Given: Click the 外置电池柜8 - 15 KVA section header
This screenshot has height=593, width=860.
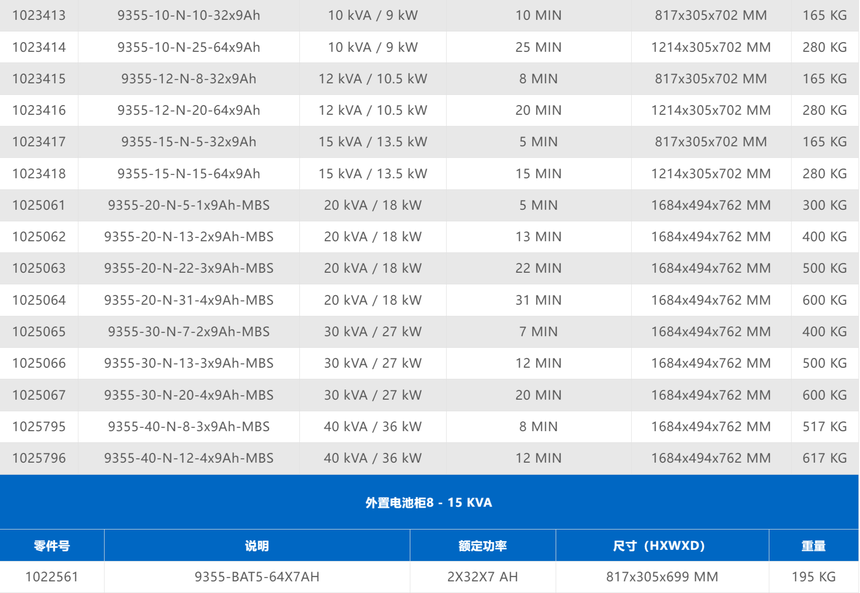Looking at the screenshot, I should [x=429, y=502].
